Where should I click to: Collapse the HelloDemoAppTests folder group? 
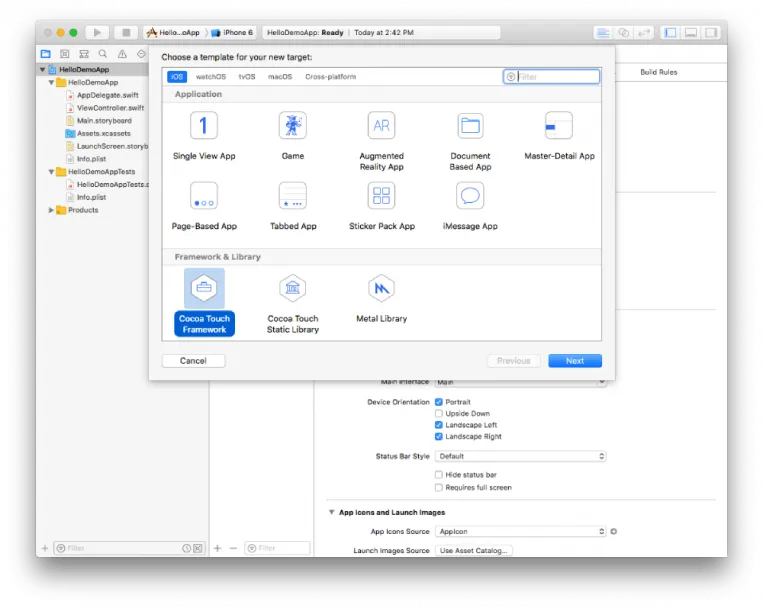[x=52, y=172]
